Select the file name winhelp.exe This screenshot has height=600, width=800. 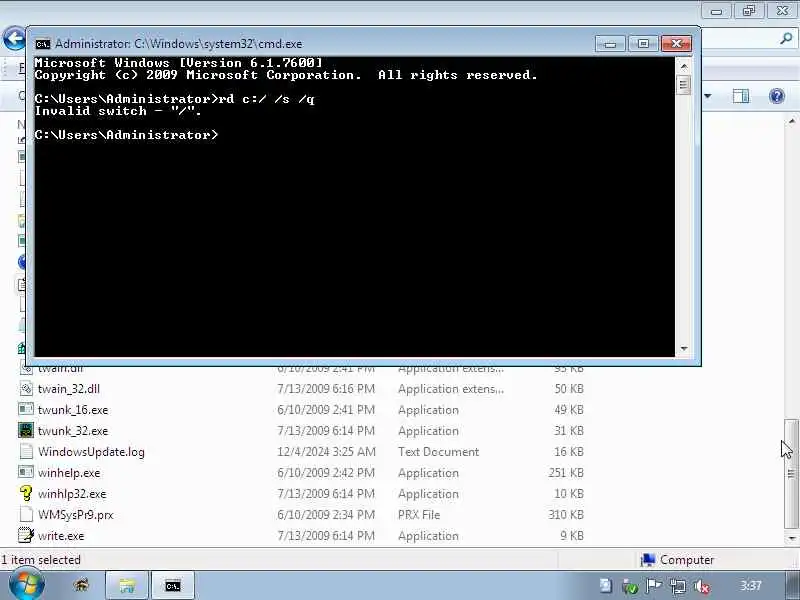(69, 473)
